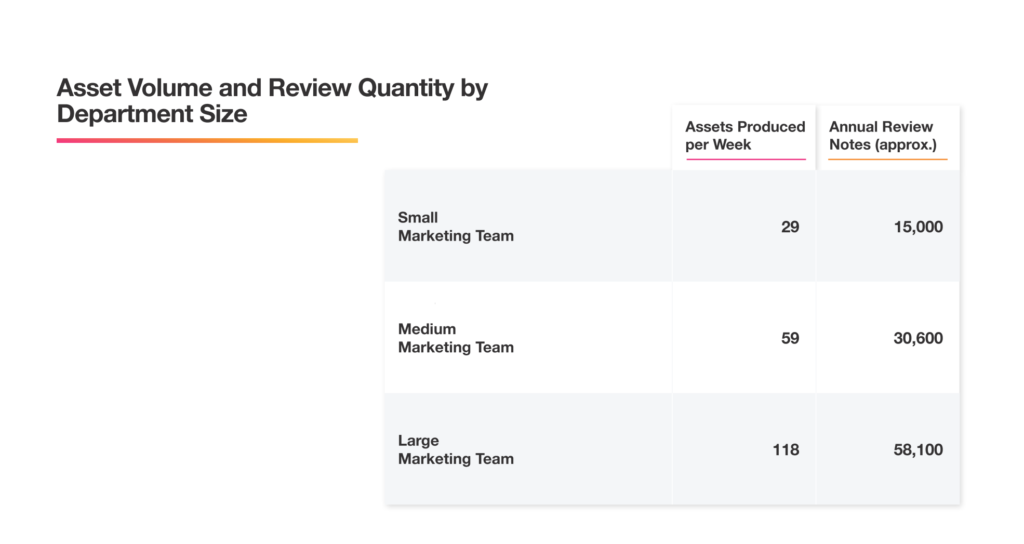Click the "Department Size" title text
1024x544 pixels.
pyautogui.click(x=152, y=114)
